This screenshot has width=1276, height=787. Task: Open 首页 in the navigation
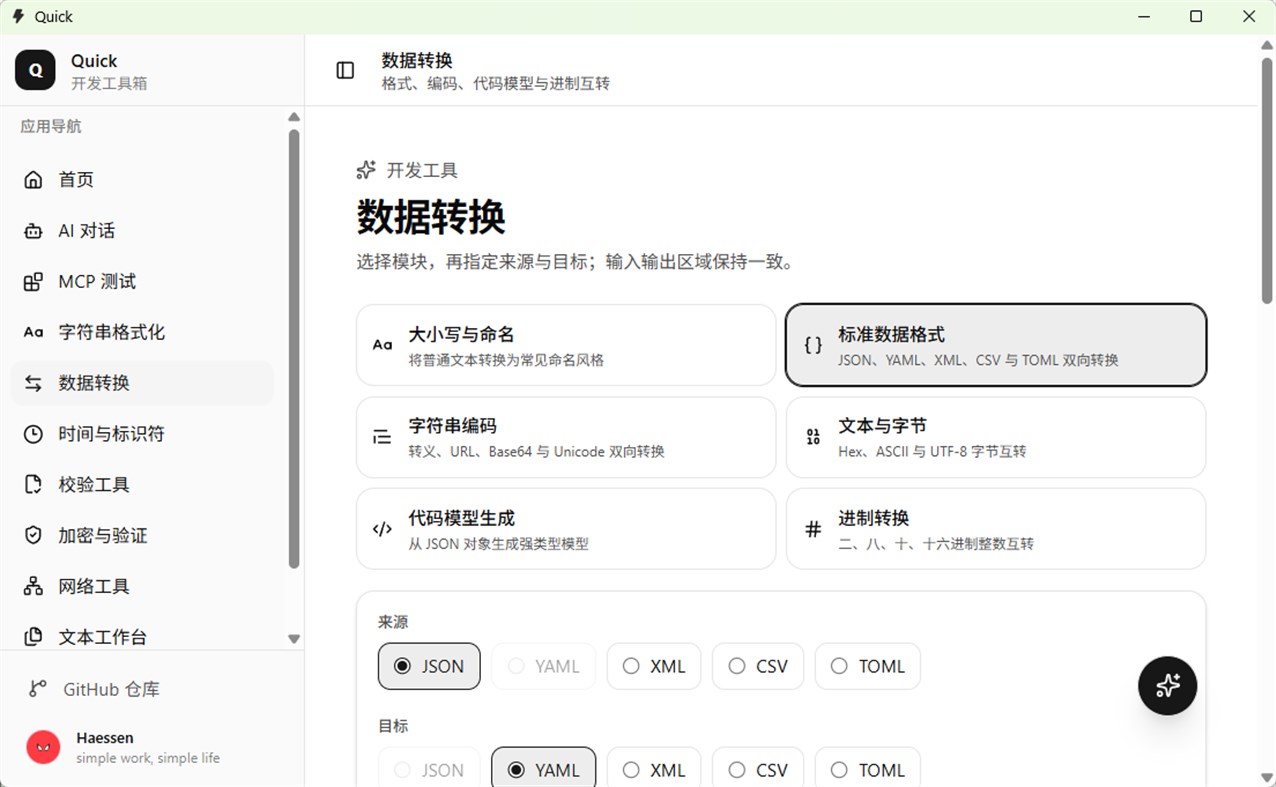(142, 180)
